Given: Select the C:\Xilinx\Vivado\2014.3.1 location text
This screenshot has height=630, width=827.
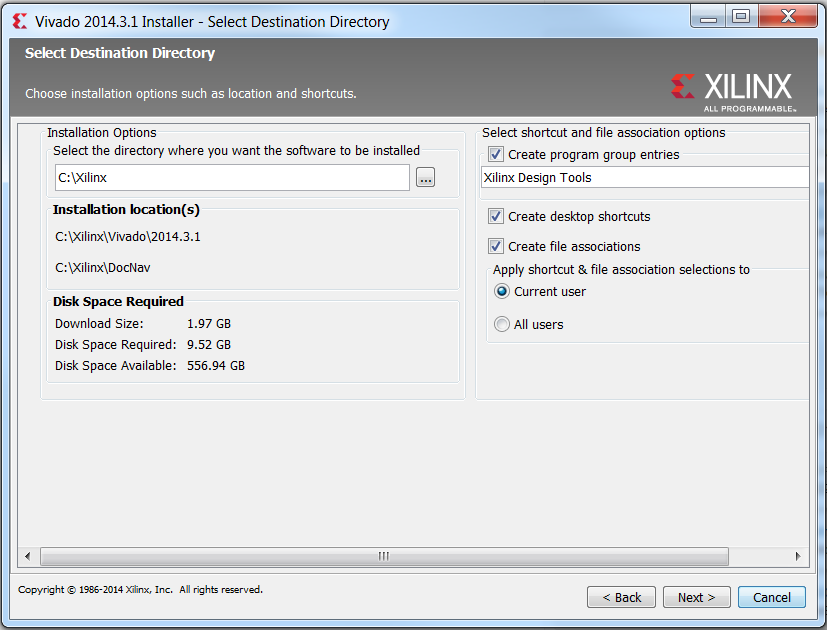Looking at the screenshot, I should [128, 237].
